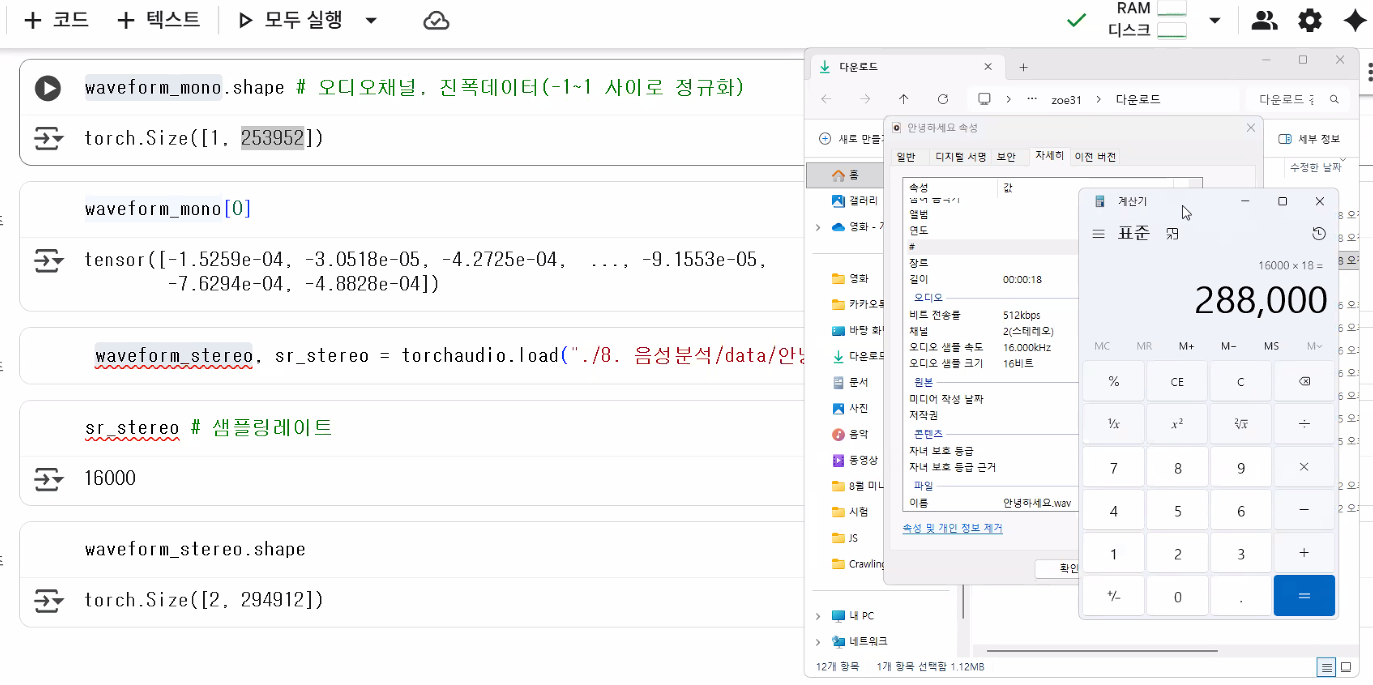Viewport: 1373px width, 685px height.
Task: Click Explorer search box 다운로드 검색
Action: tap(1297, 99)
